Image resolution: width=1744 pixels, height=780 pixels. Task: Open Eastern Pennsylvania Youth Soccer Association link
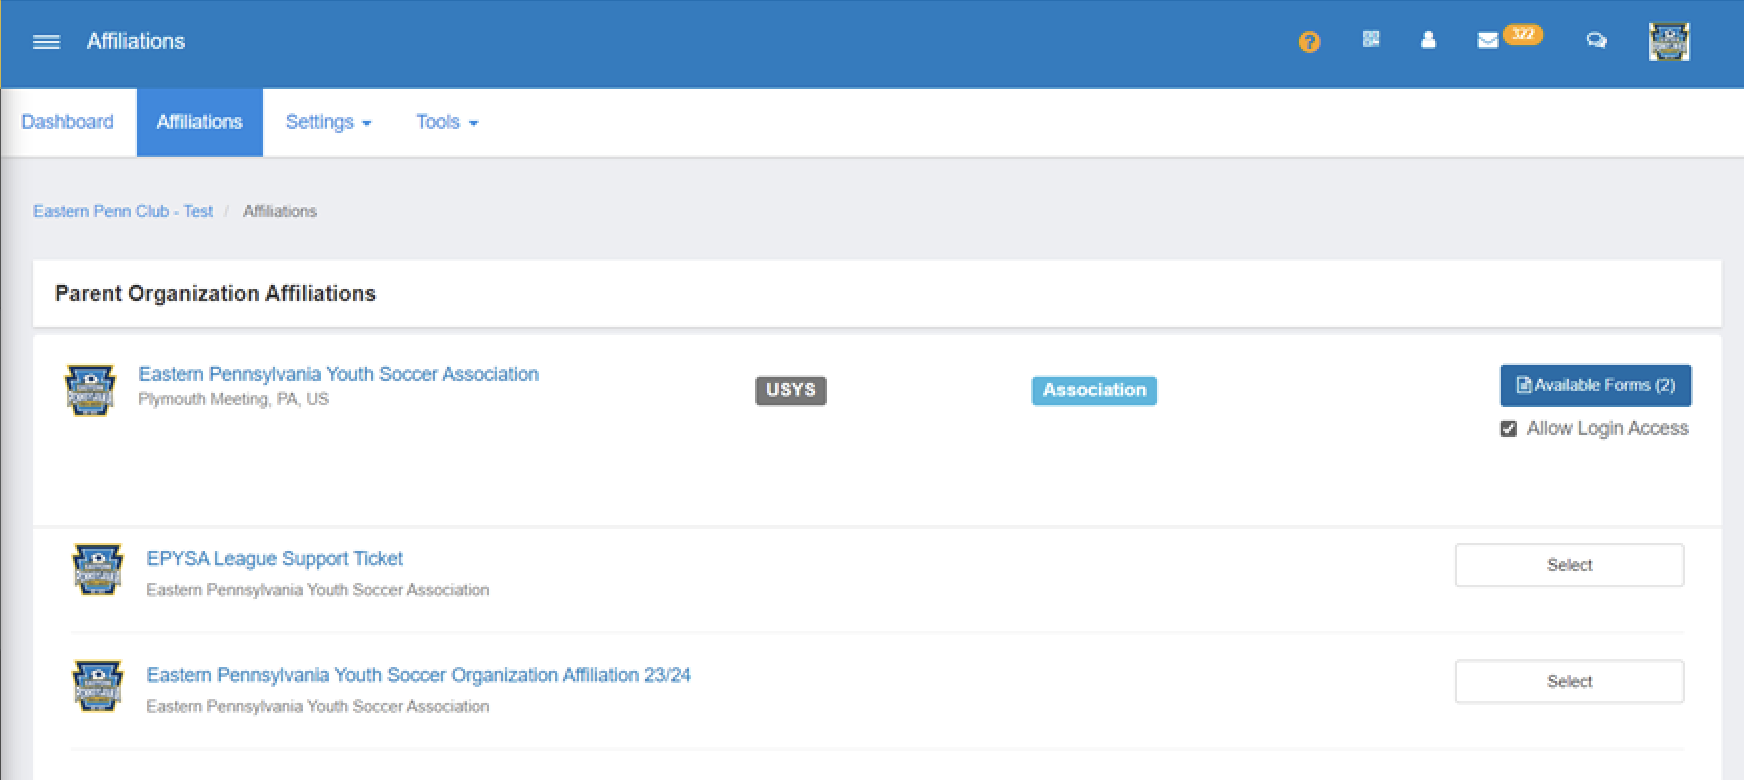coord(338,374)
